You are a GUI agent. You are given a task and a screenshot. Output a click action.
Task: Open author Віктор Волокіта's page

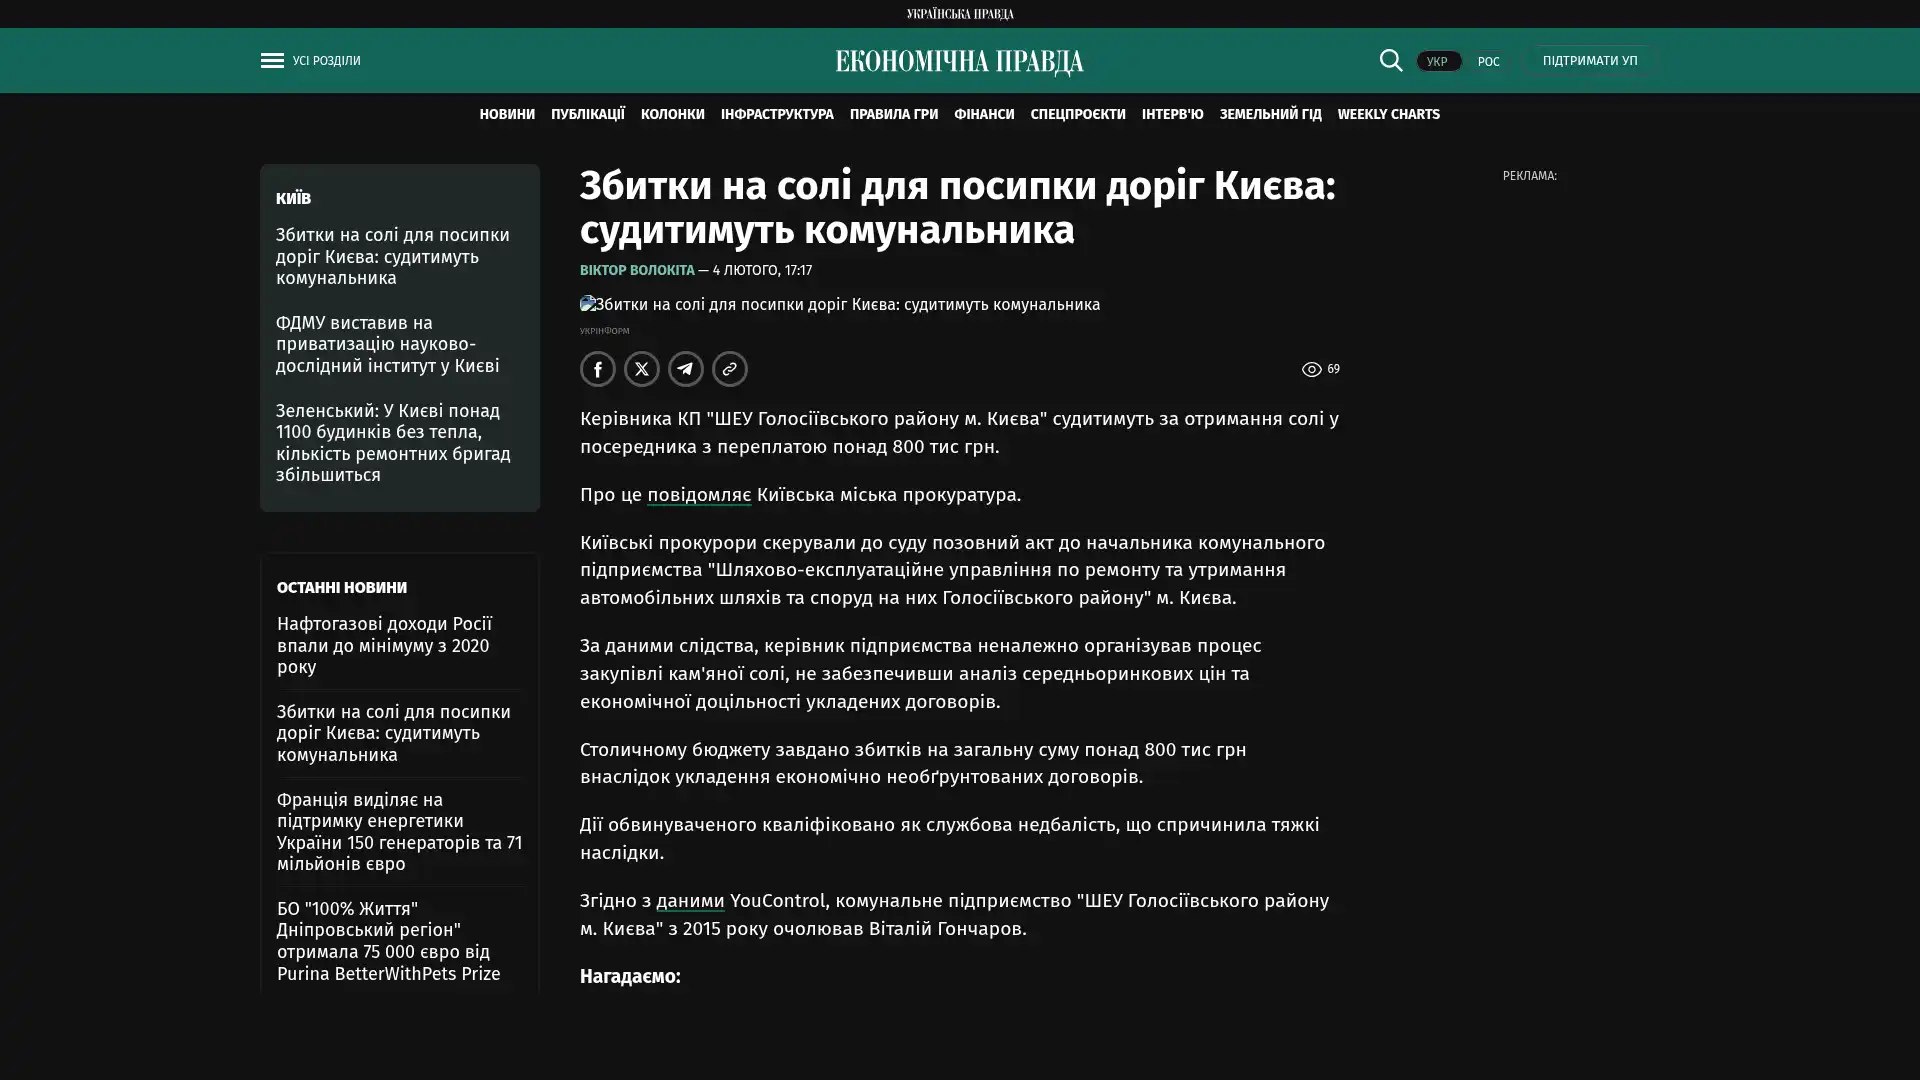point(636,271)
